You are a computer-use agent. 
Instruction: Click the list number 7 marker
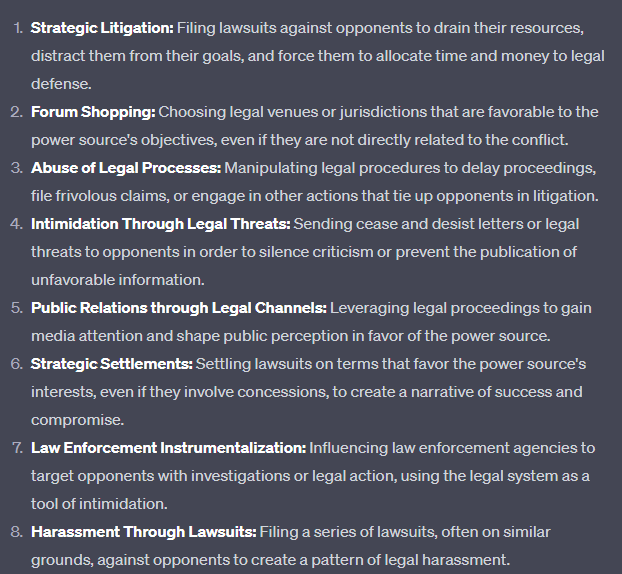click(x=15, y=447)
